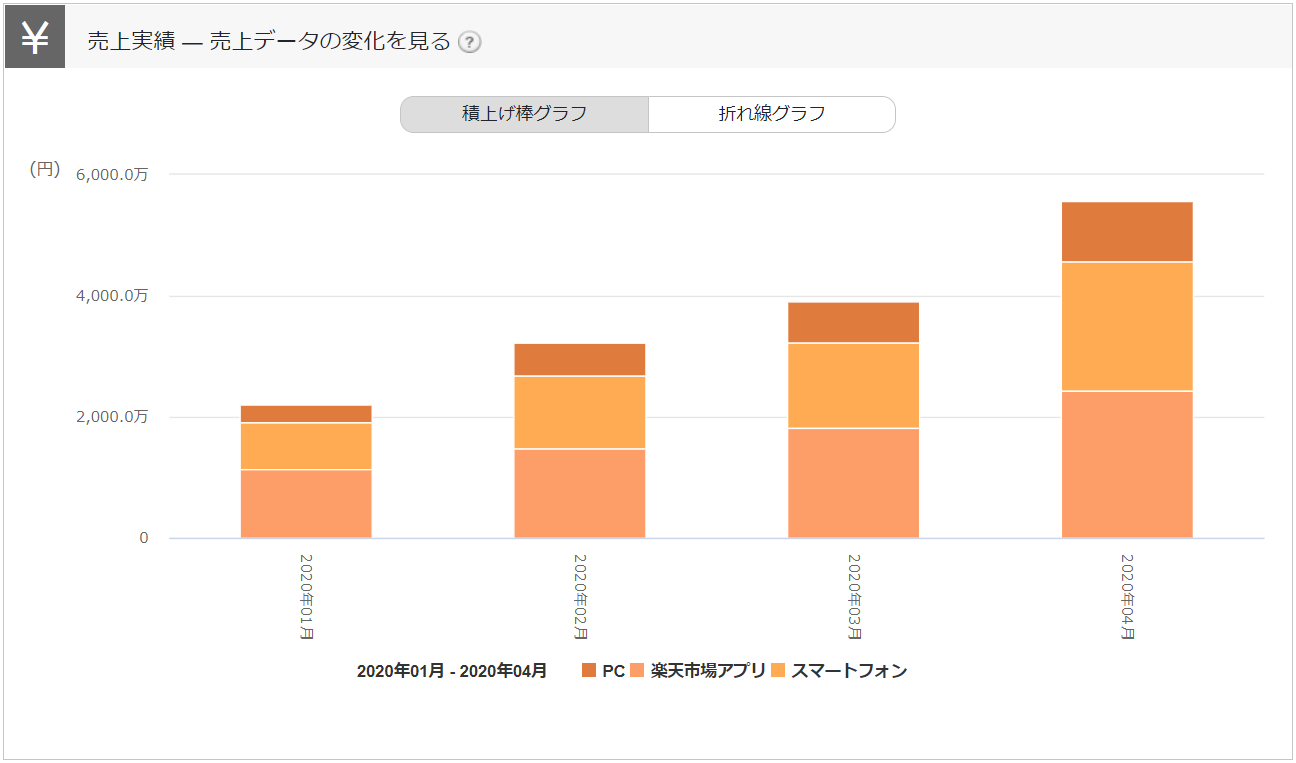Click the PC segment of the 2020年01月 bar
The height and width of the screenshot is (763, 1296).
(x=306, y=414)
